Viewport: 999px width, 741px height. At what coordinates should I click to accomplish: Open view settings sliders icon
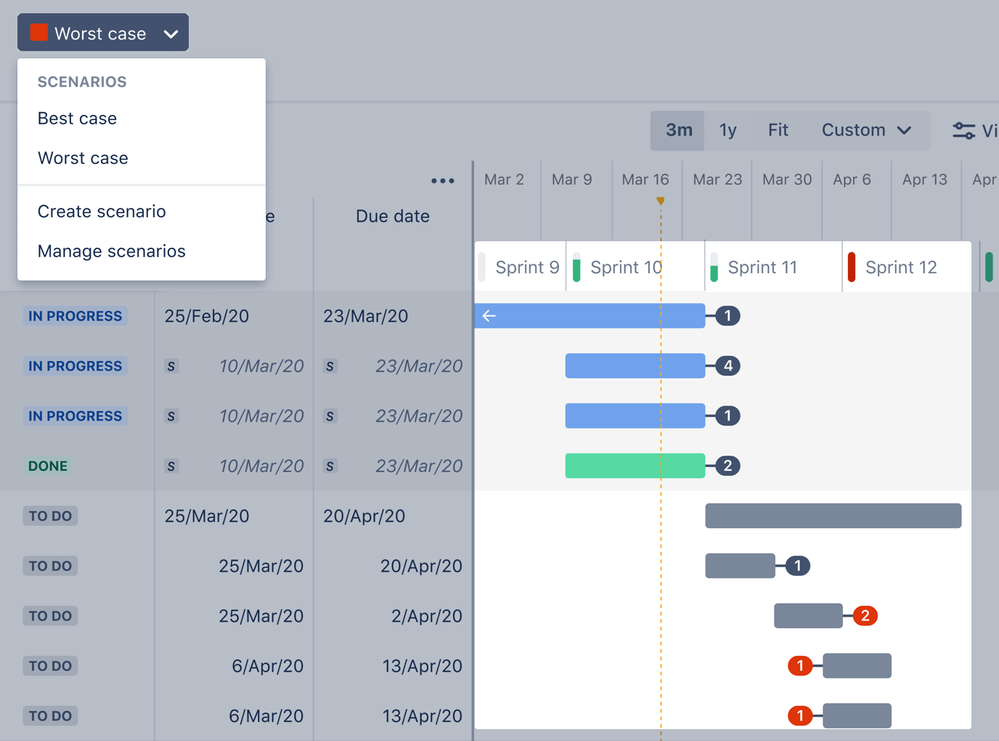[x=963, y=131]
